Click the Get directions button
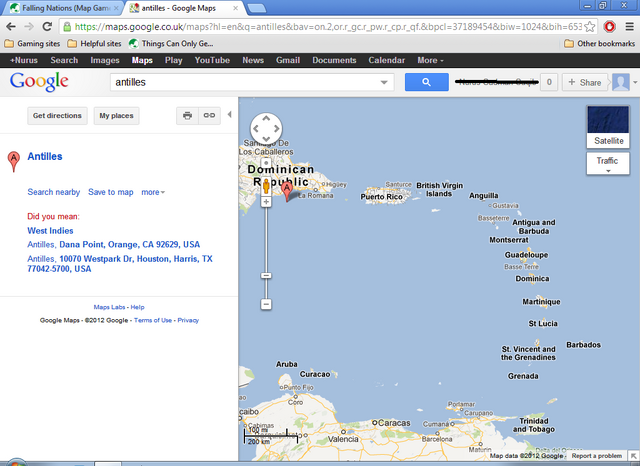The width and height of the screenshot is (640, 466). 57,115
